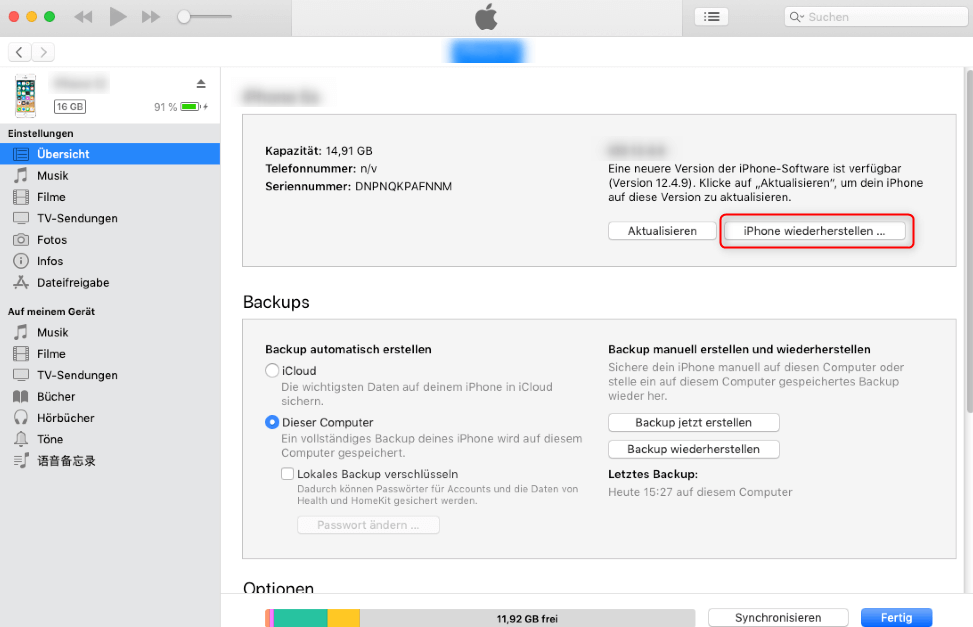Click the green segment of storage bar
Image resolution: width=973 pixels, height=627 pixels.
pyautogui.click(x=300, y=618)
